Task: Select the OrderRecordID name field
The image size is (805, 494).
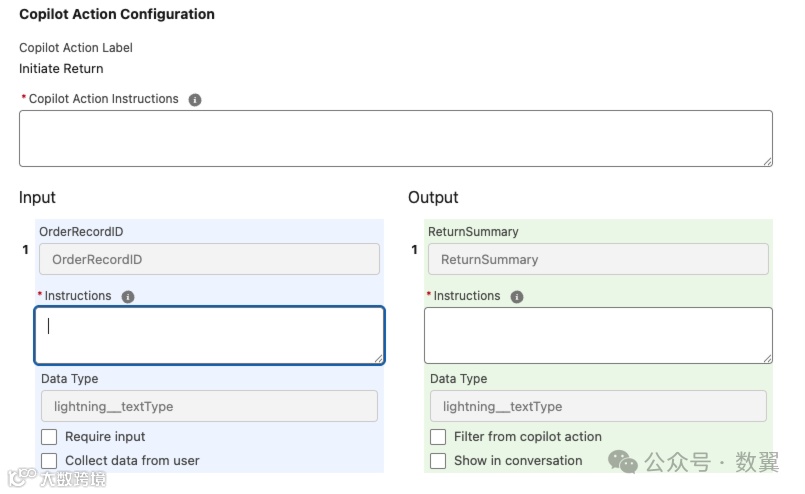Action: pyautogui.click(x=209, y=259)
